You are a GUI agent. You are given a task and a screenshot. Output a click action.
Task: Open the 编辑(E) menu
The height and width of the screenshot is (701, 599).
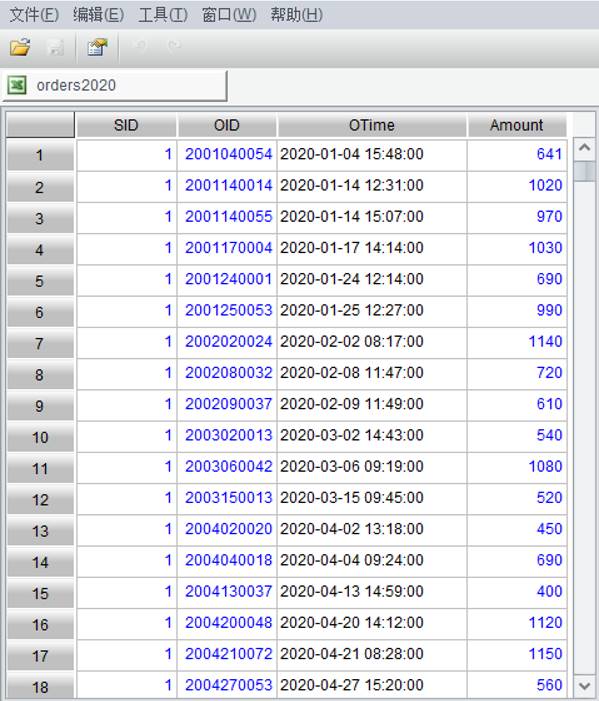click(98, 15)
